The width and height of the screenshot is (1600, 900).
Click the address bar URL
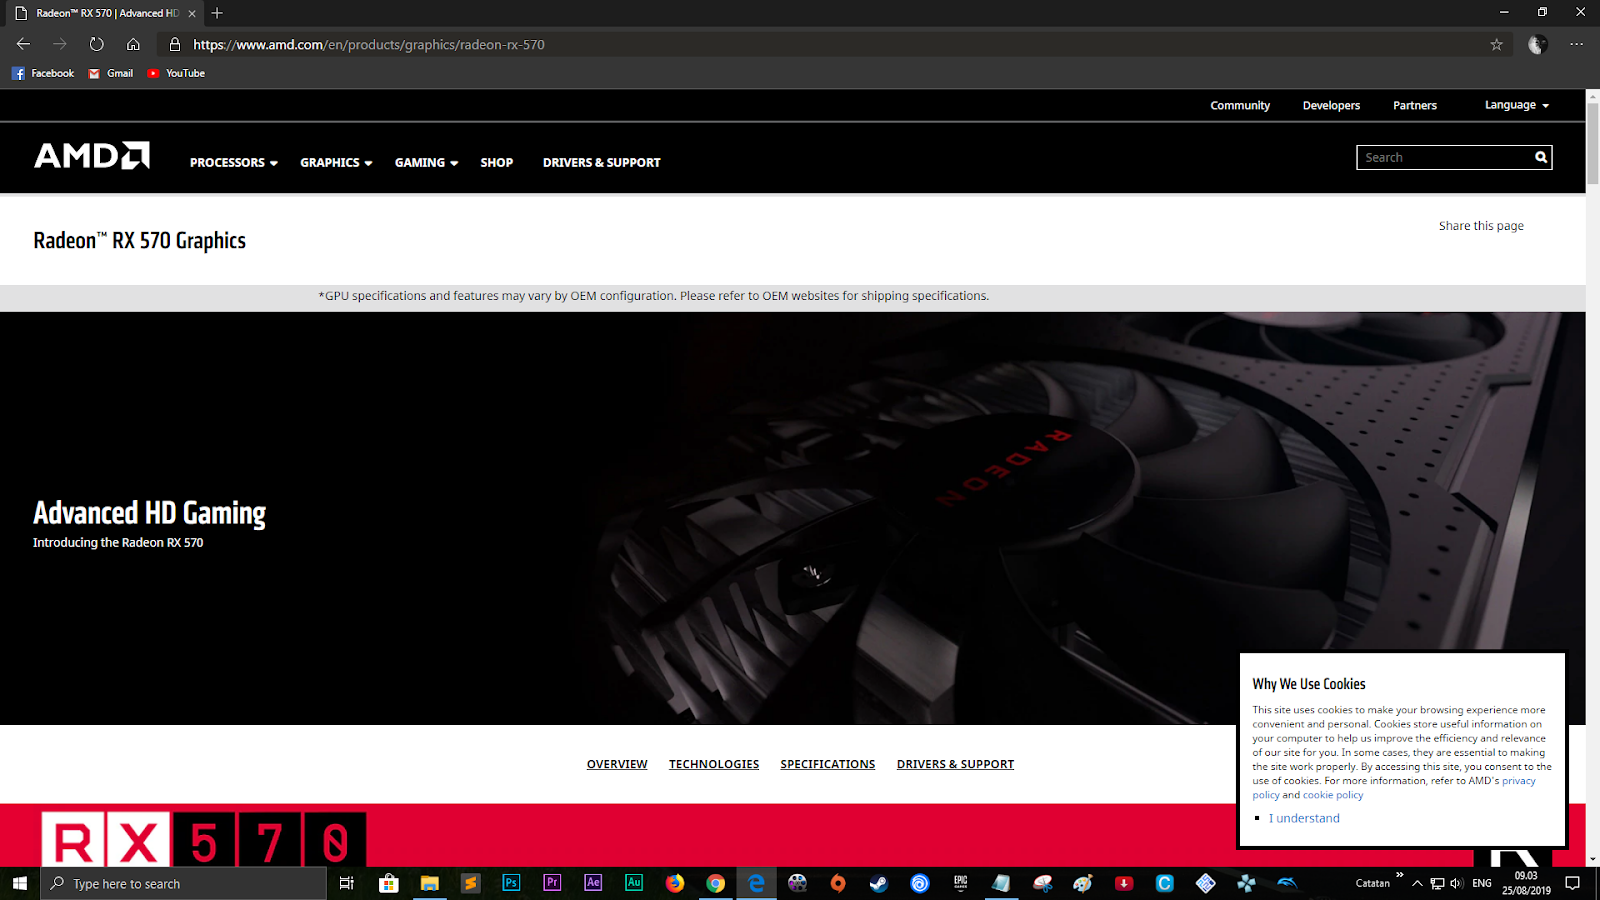point(369,45)
